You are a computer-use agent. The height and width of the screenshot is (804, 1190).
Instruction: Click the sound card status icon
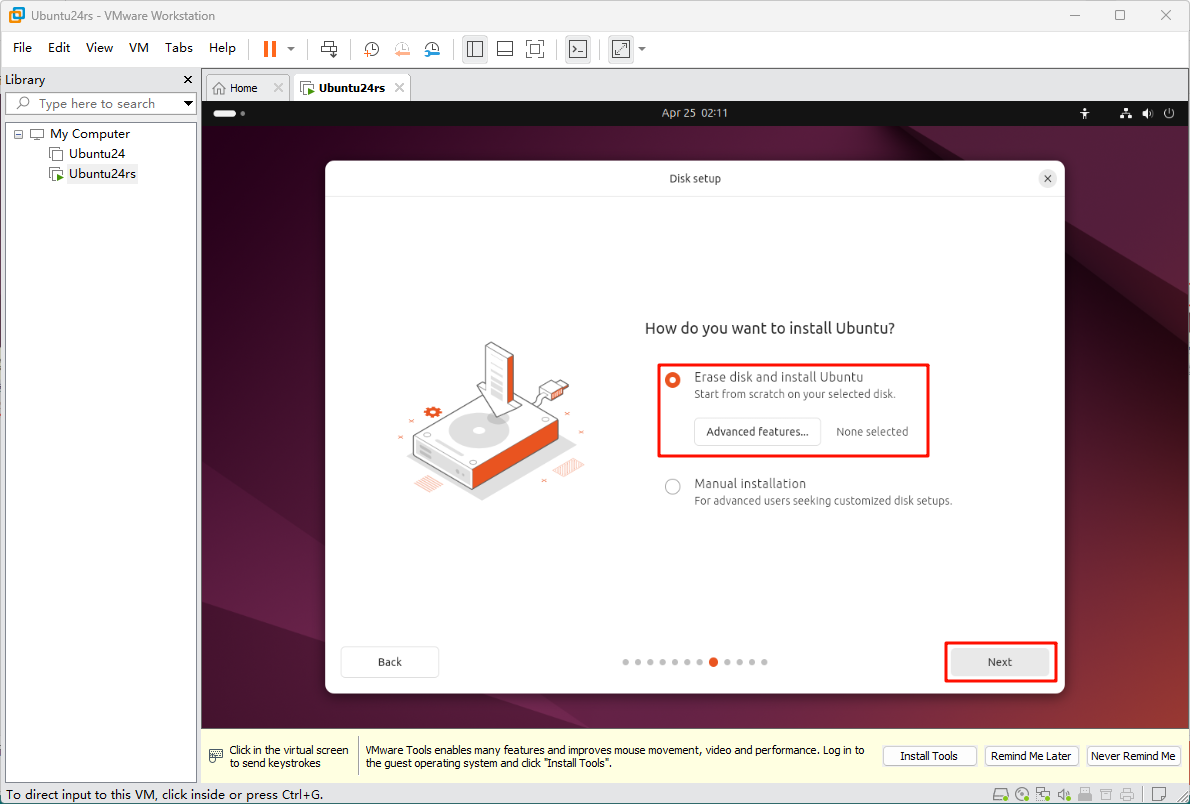[1064, 794]
